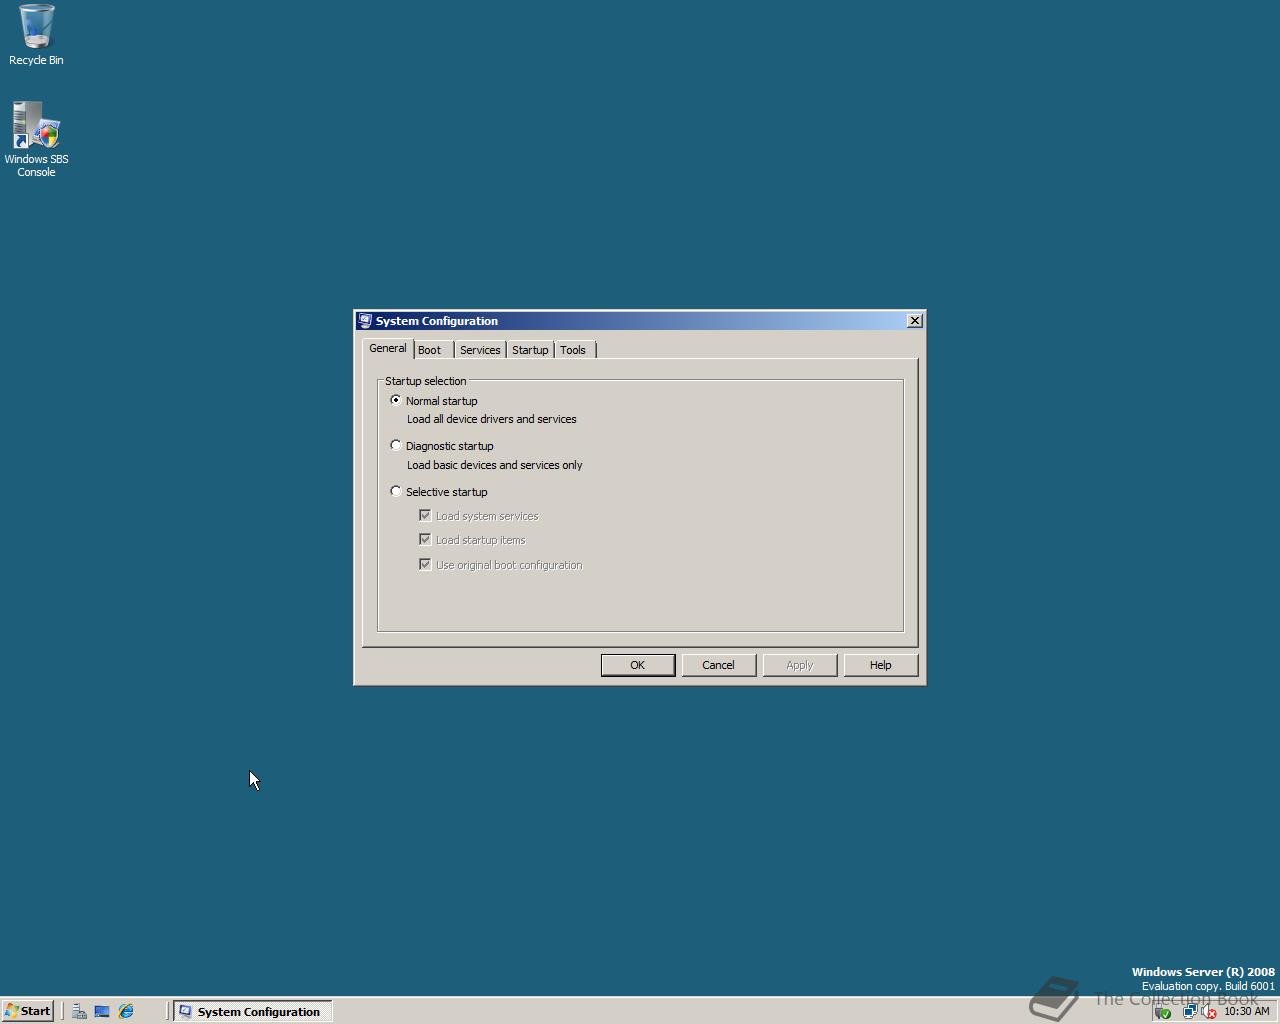Image resolution: width=1280 pixels, height=1024 pixels.
Task: Click the muted speaker volume tray icon
Action: tap(1208, 1012)
